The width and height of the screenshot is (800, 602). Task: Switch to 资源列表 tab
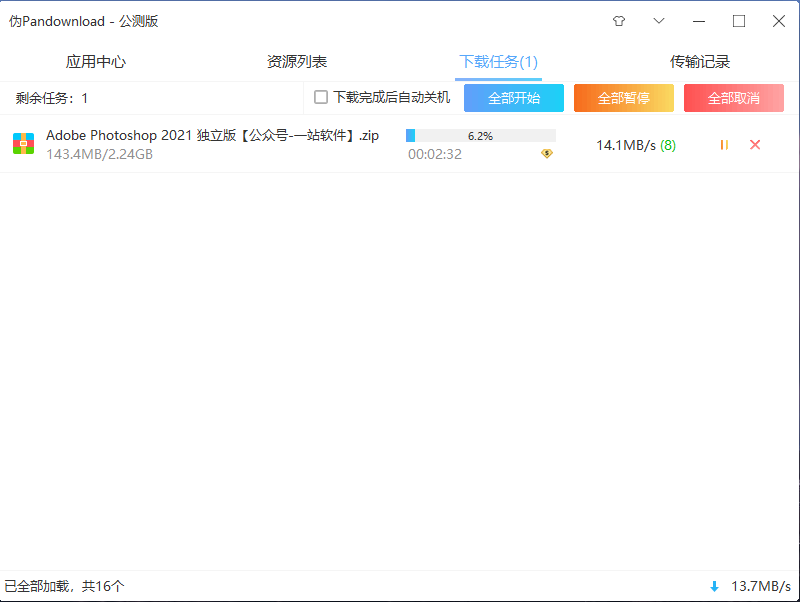click(296, 62)
